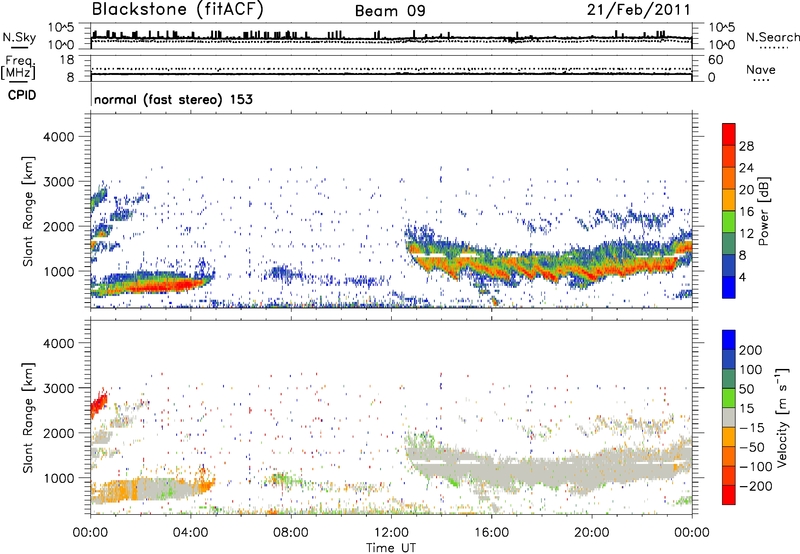Viewport: 800px width, 554px height.
Task: Click the "4000" range tick of power panel
Action: pyautogui.click(x=58, y=137)
